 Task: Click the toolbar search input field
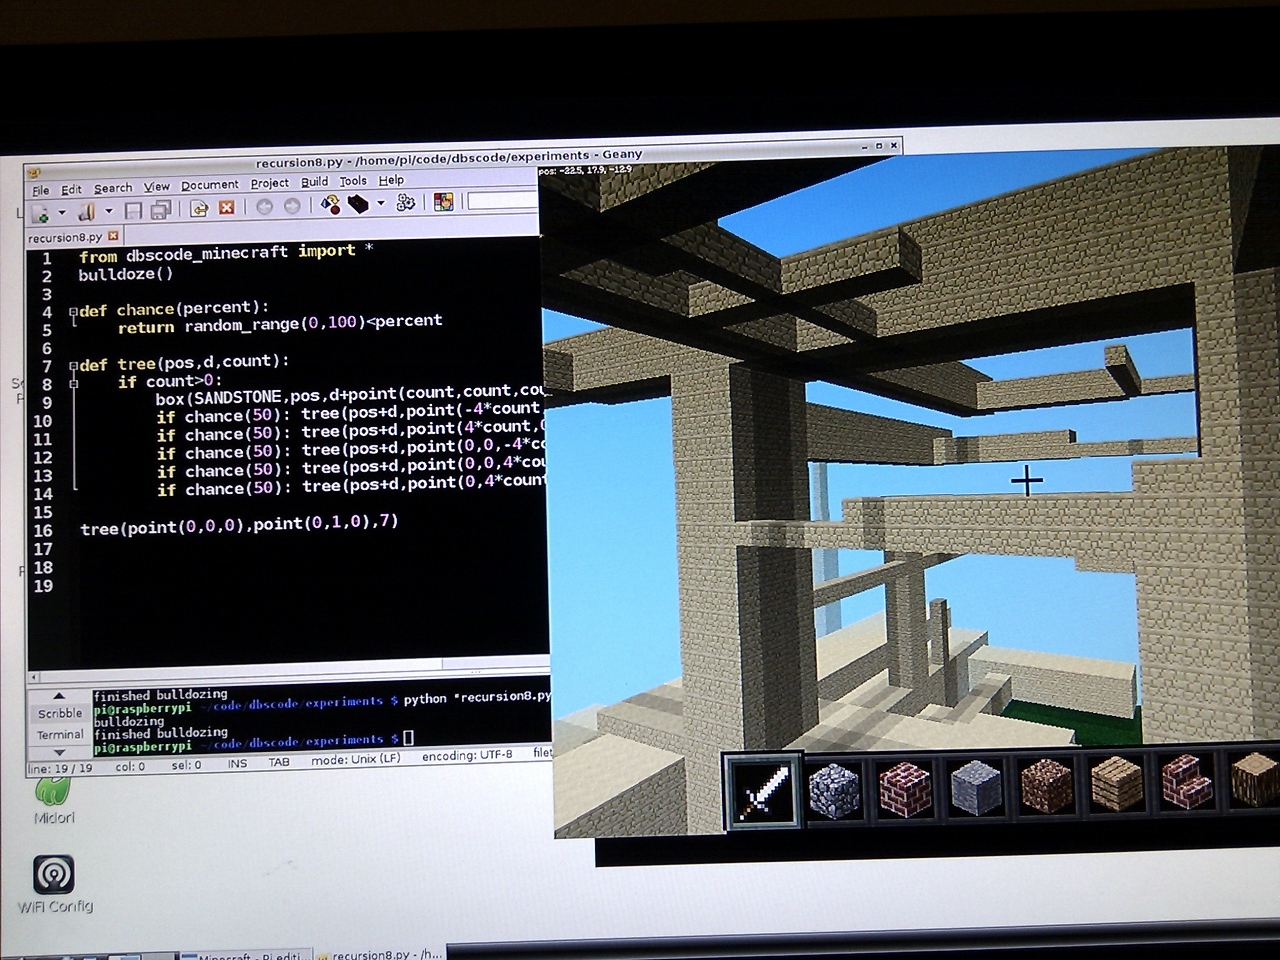pyautogui.click(x=503, y=200)
